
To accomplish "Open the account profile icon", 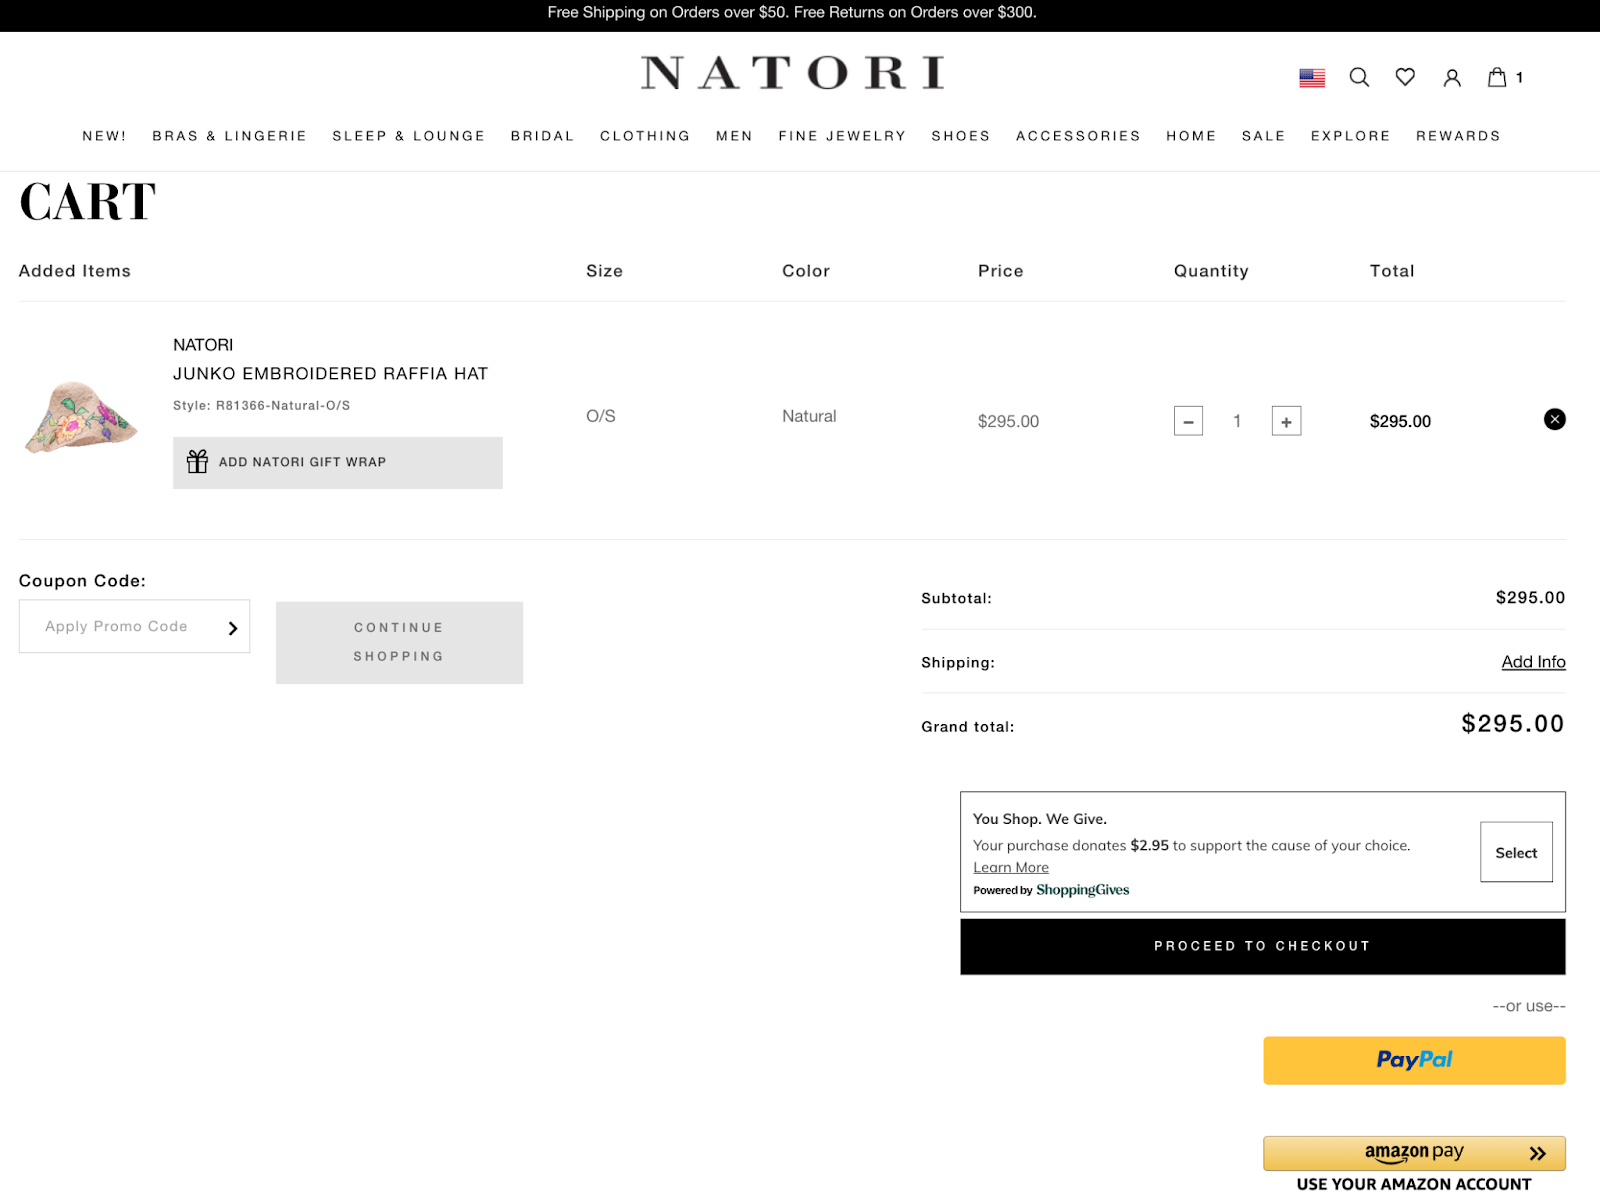I will [x=1451, y=77].
